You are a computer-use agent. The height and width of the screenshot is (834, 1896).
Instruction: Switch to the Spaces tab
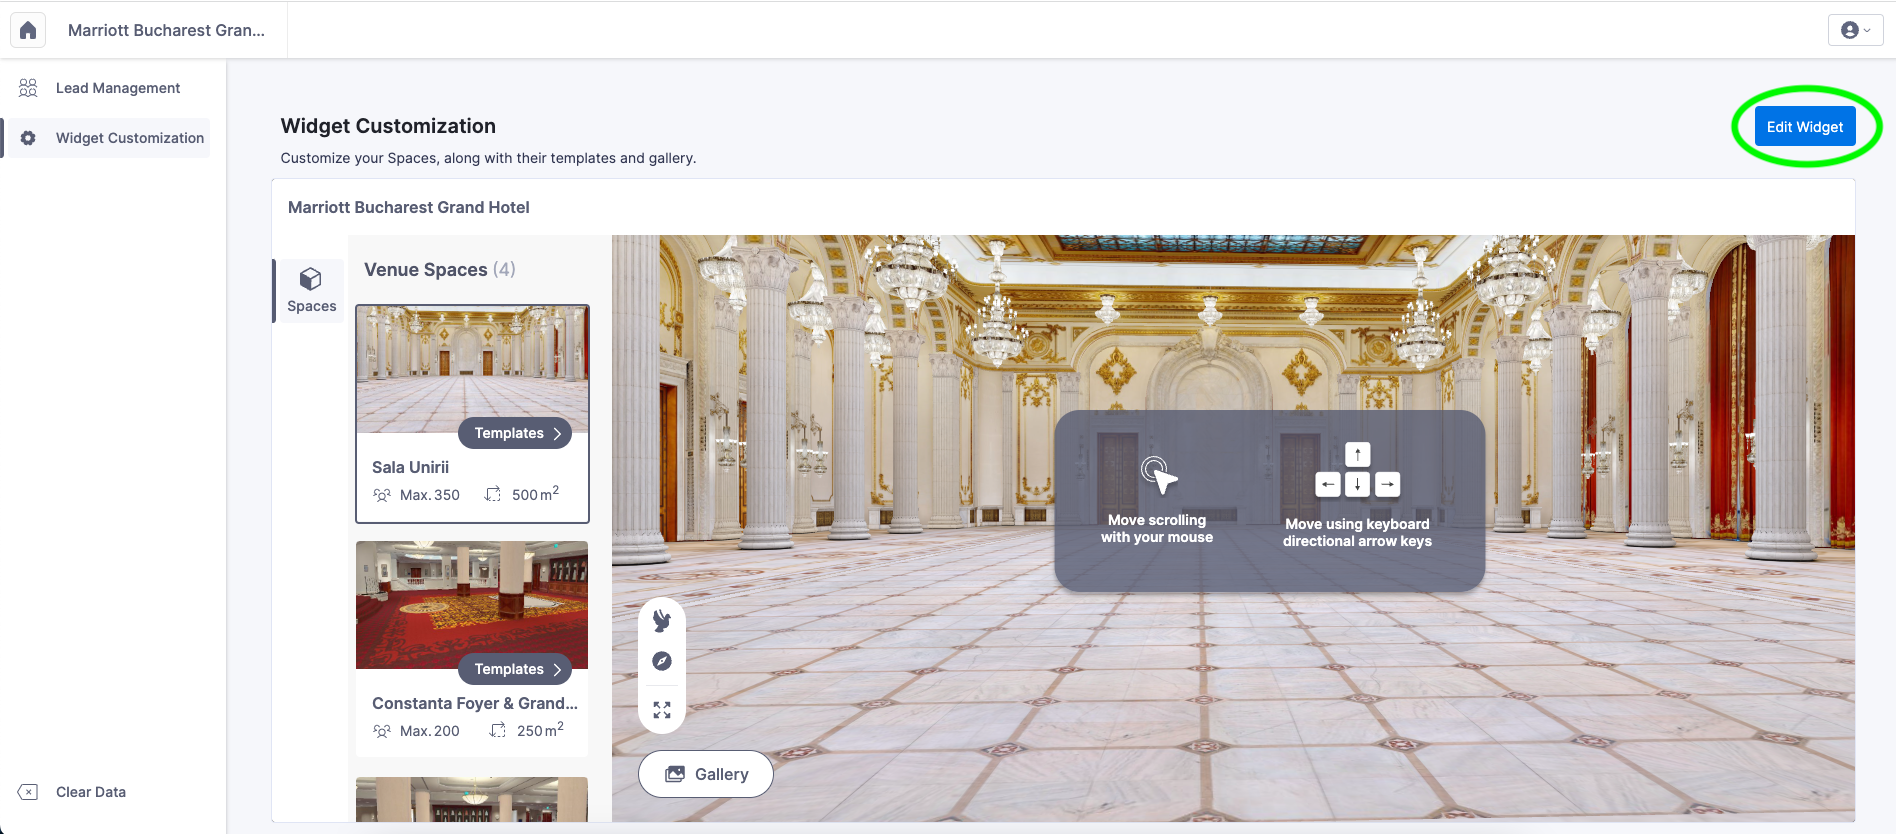coord(311,291)
